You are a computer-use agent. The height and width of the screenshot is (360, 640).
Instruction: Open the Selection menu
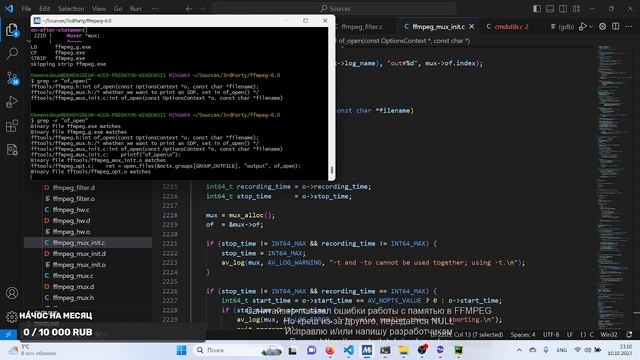71,9
